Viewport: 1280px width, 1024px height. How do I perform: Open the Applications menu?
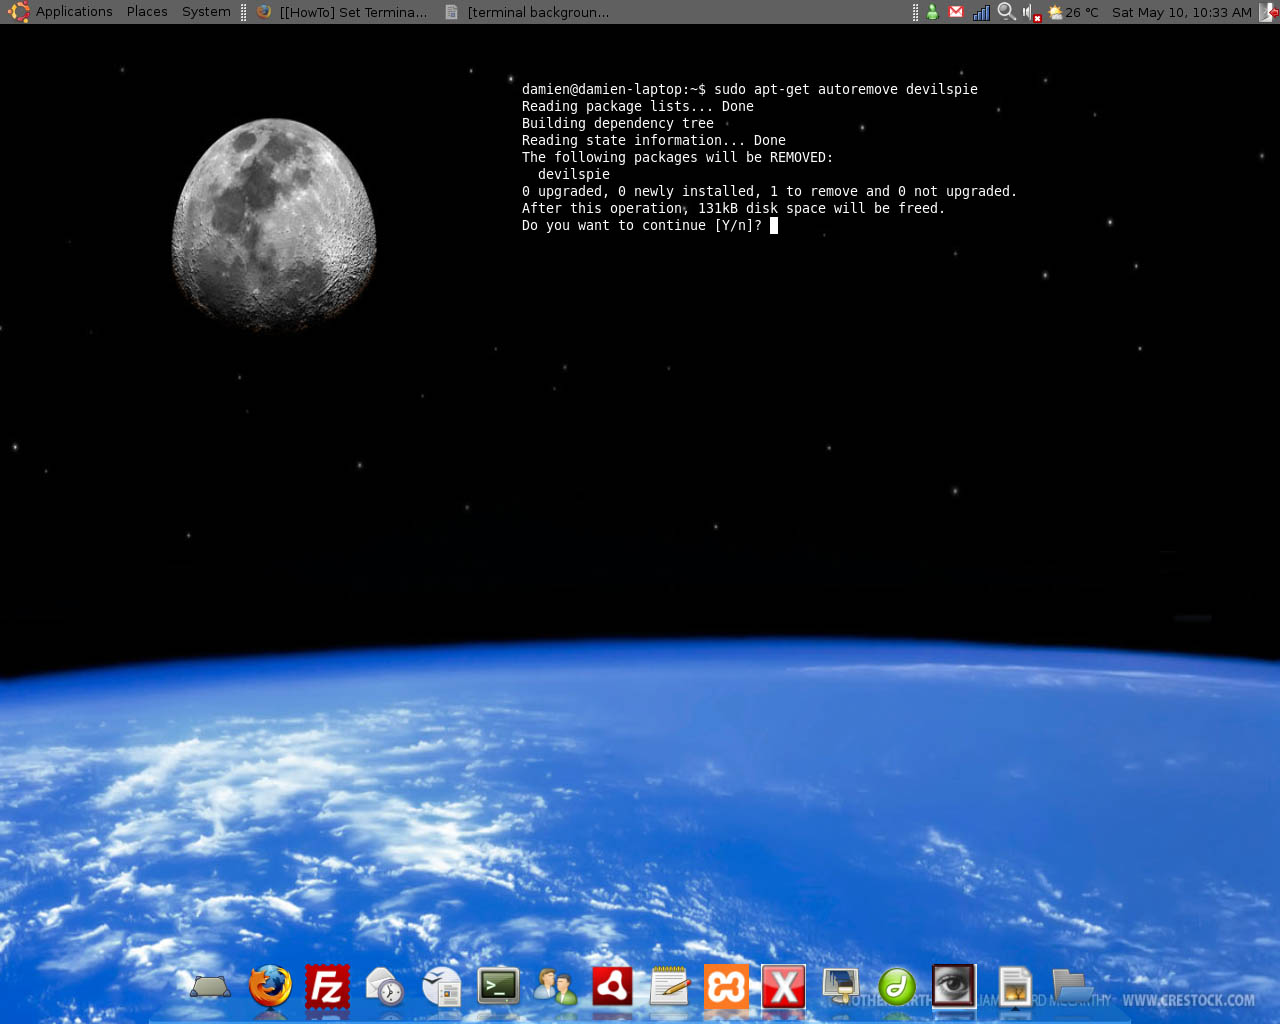[73, 12]
